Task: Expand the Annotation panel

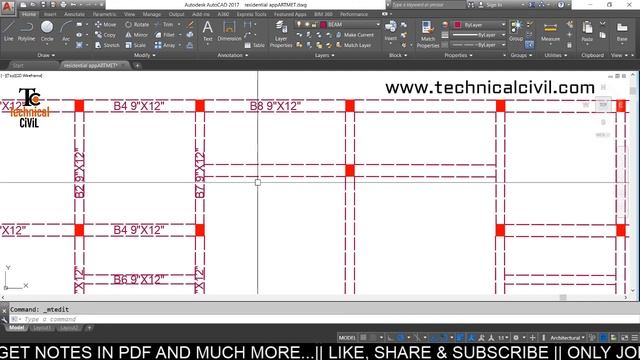Action: point(233,55)
